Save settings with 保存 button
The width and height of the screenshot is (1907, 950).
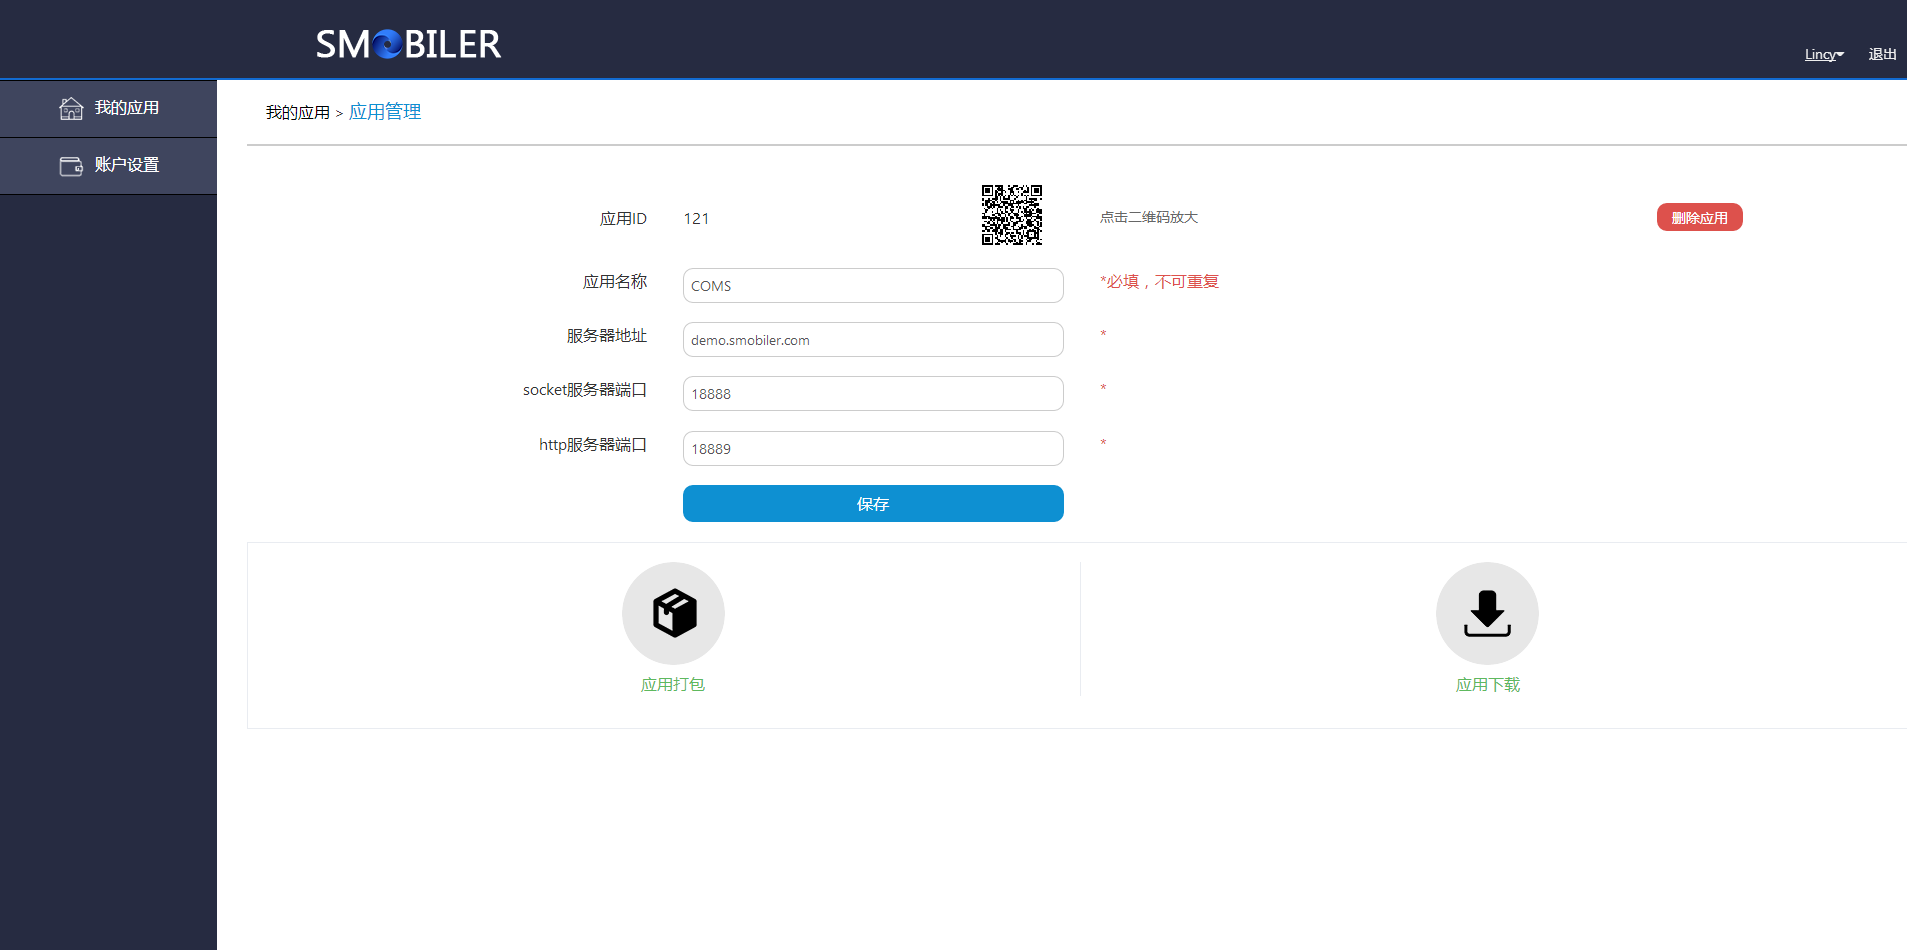click(873, 503)
